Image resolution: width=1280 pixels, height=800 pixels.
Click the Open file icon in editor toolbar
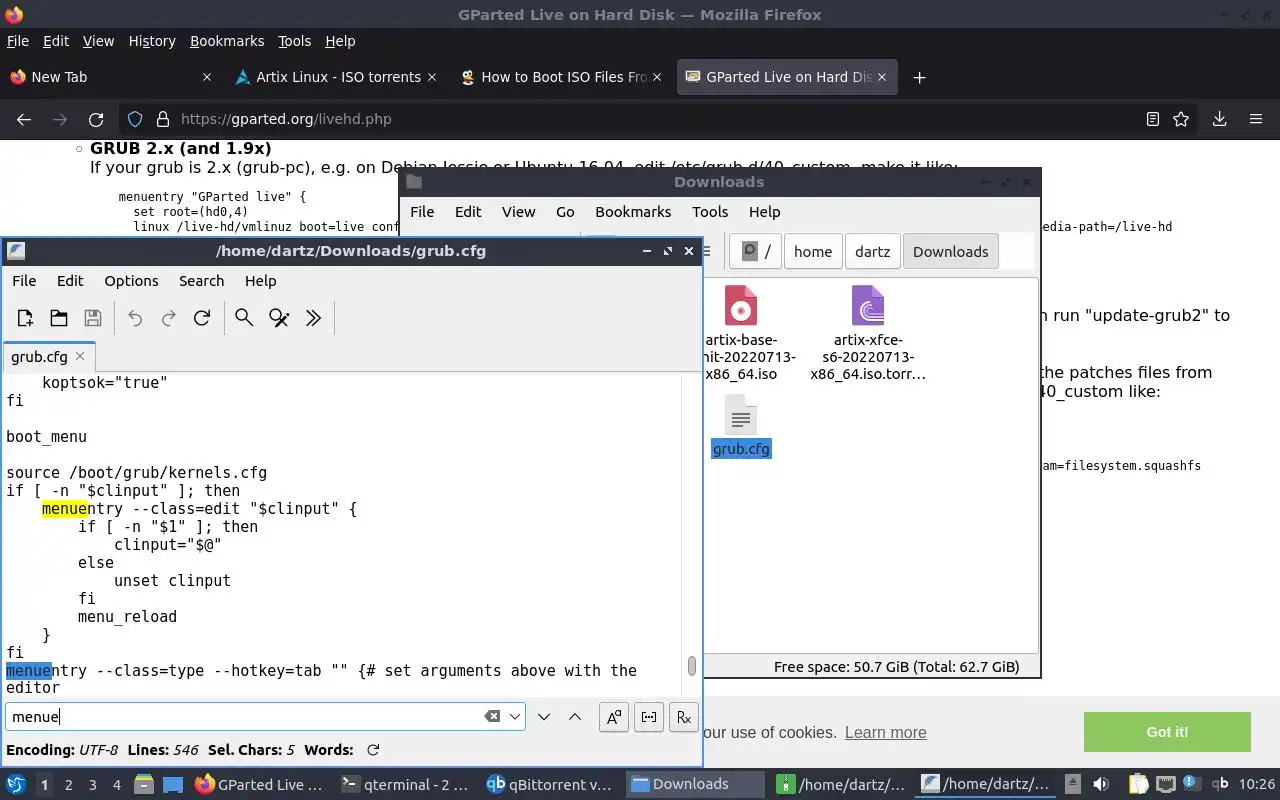click(59, 318)
